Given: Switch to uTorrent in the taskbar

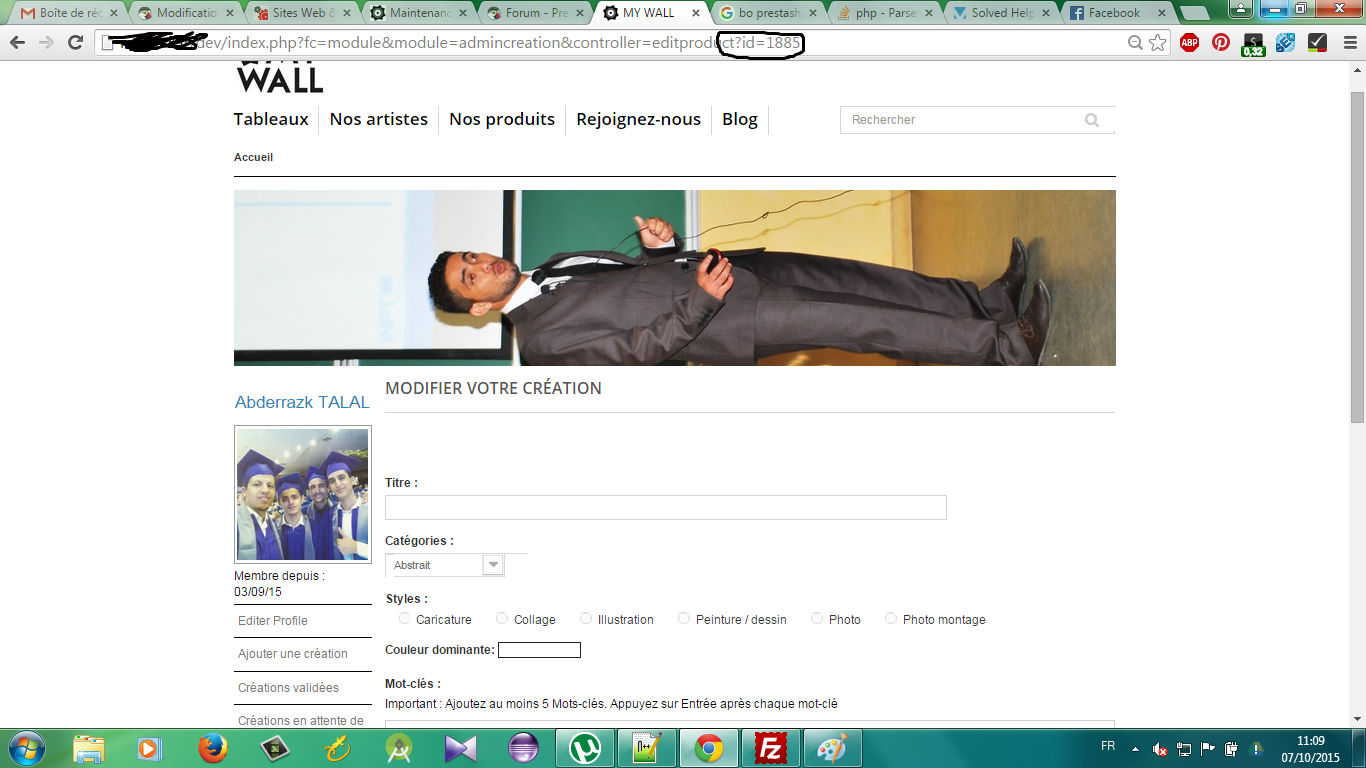Looking at the screenshot, I should click(585, 748).
